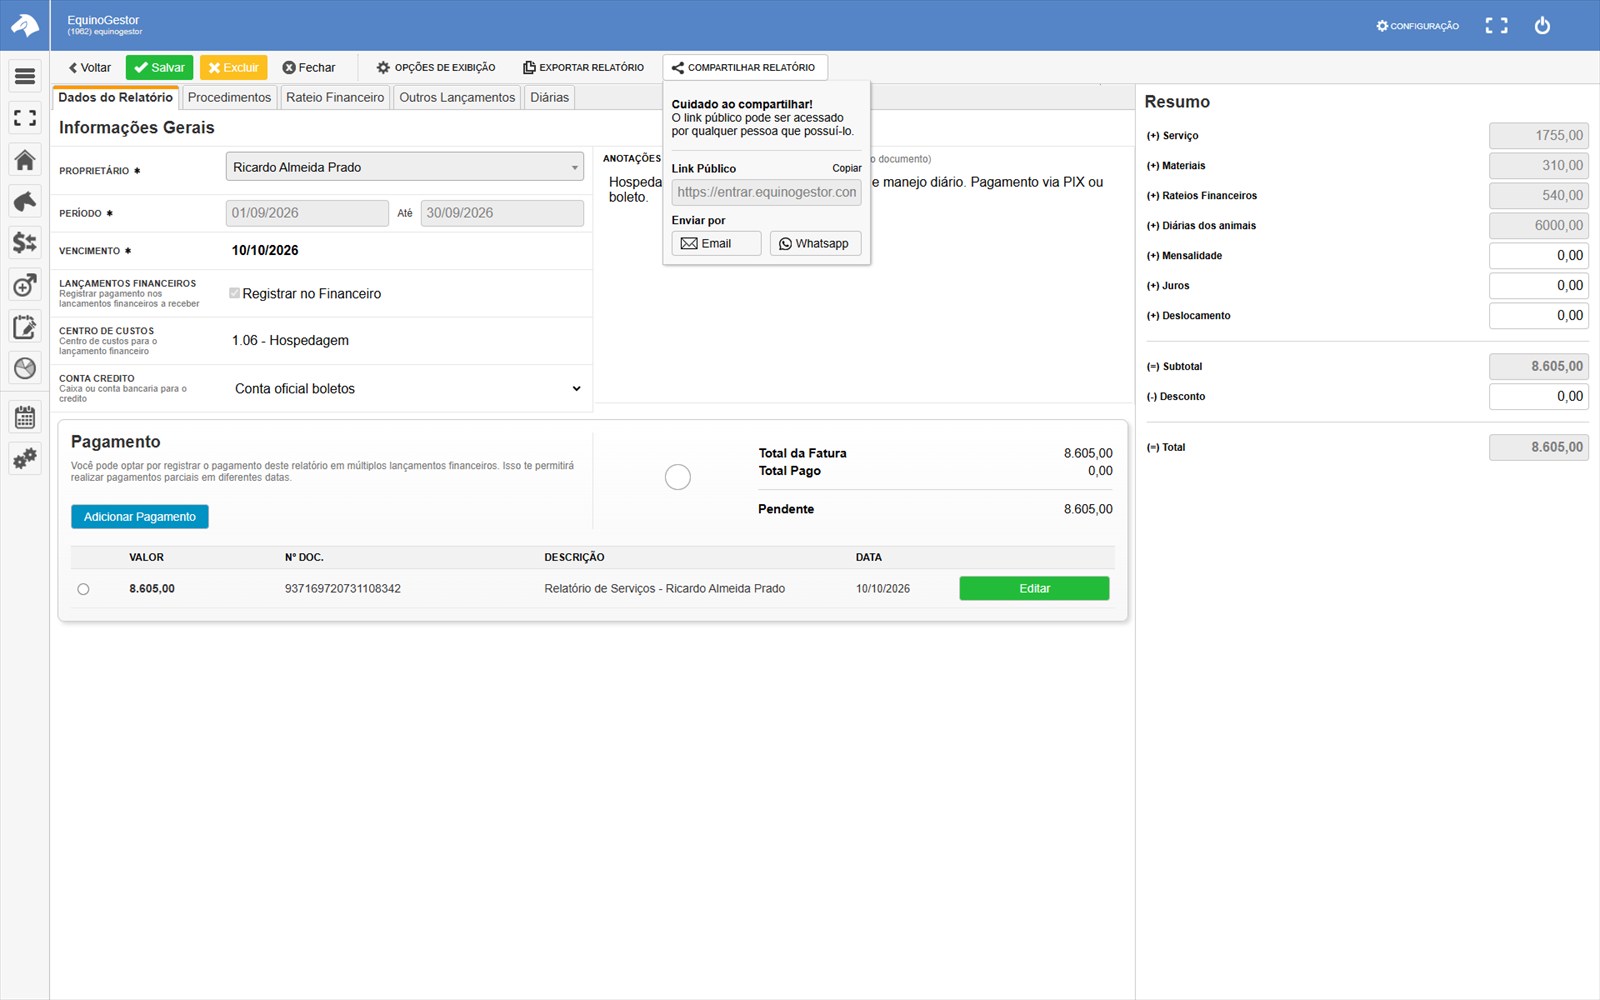1600x1000 pixels.
Task: Open the notepad with pencil icon
Action: tap(25, 327)
